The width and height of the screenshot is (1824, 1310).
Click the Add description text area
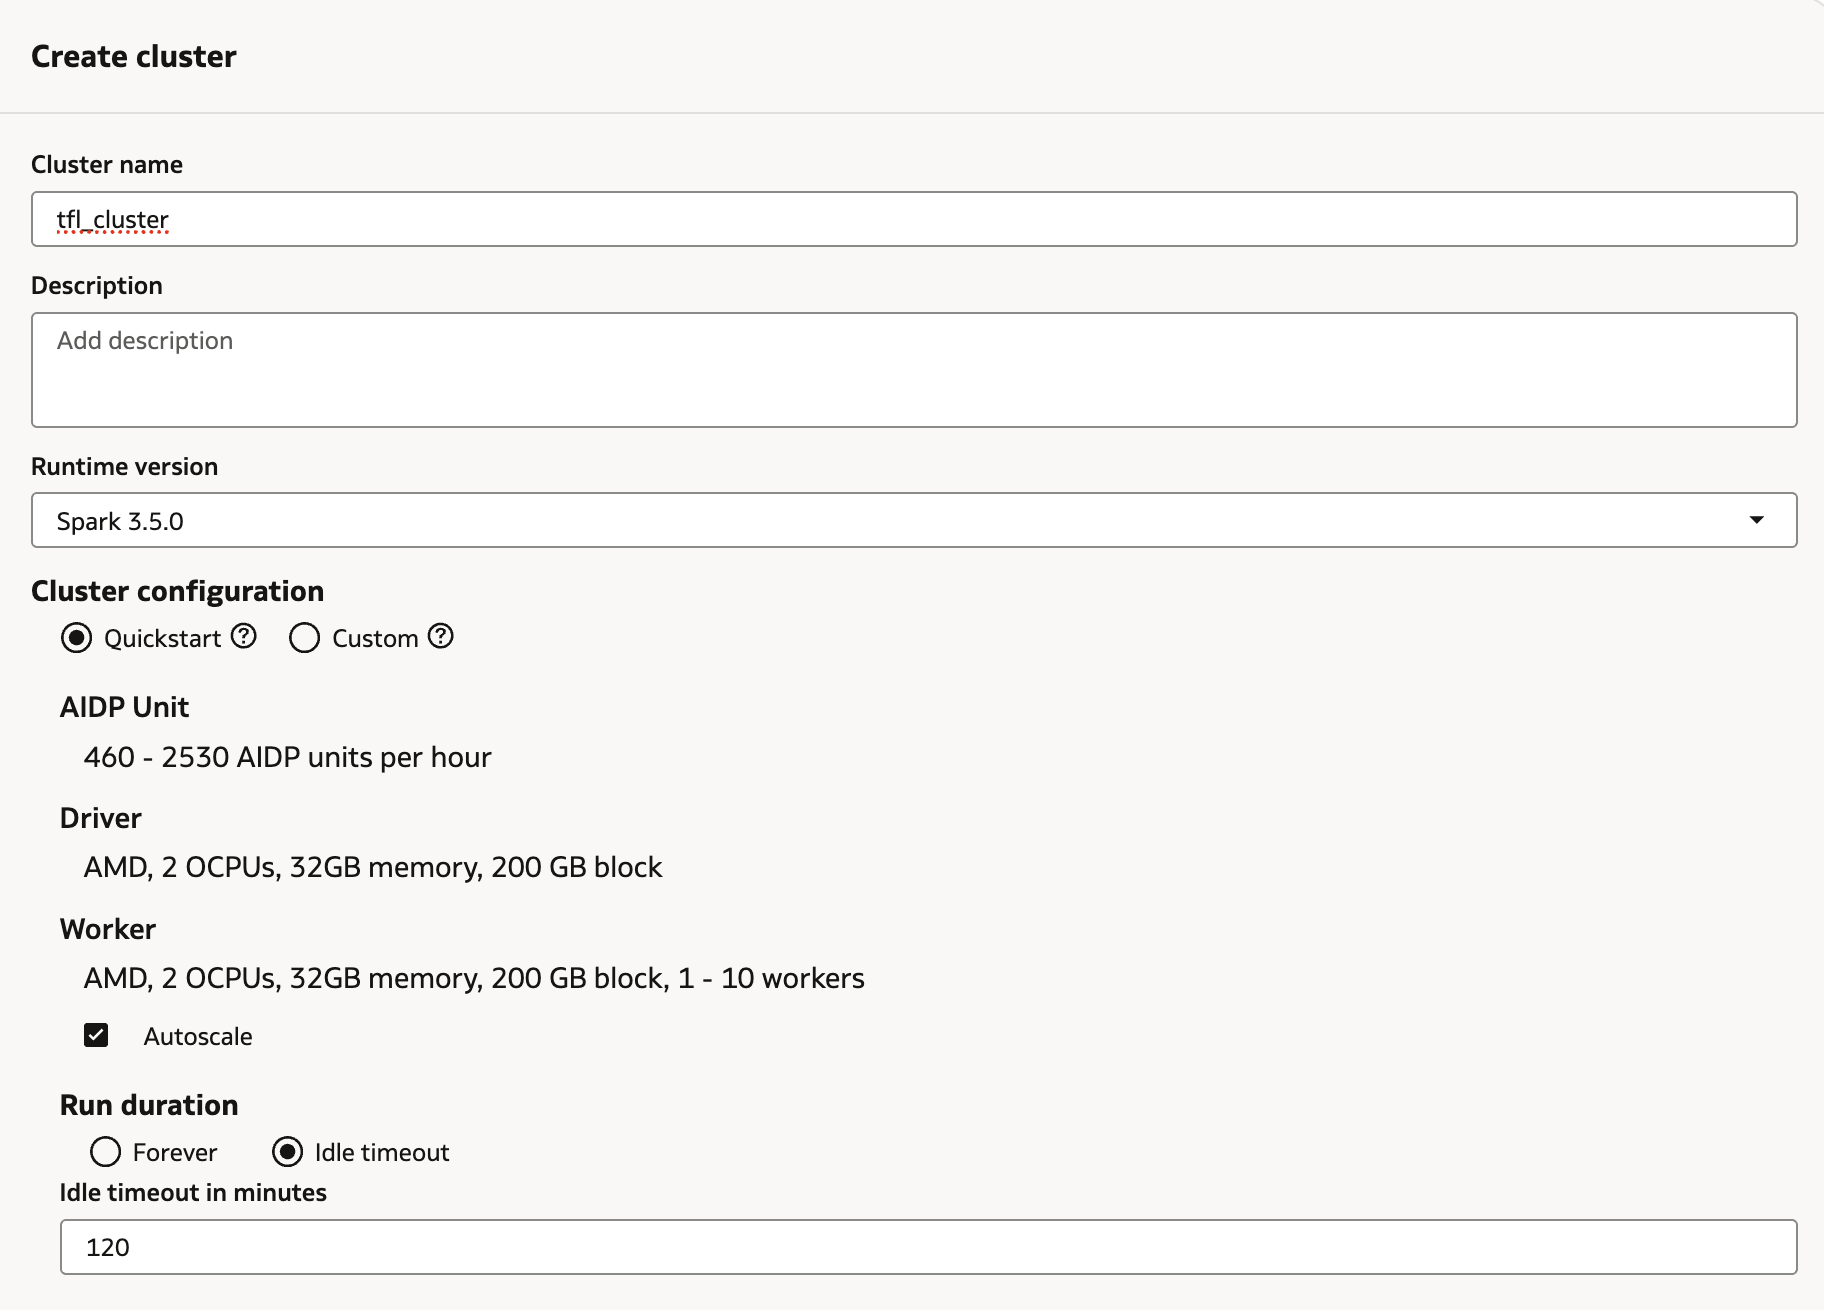pos(914,370)
